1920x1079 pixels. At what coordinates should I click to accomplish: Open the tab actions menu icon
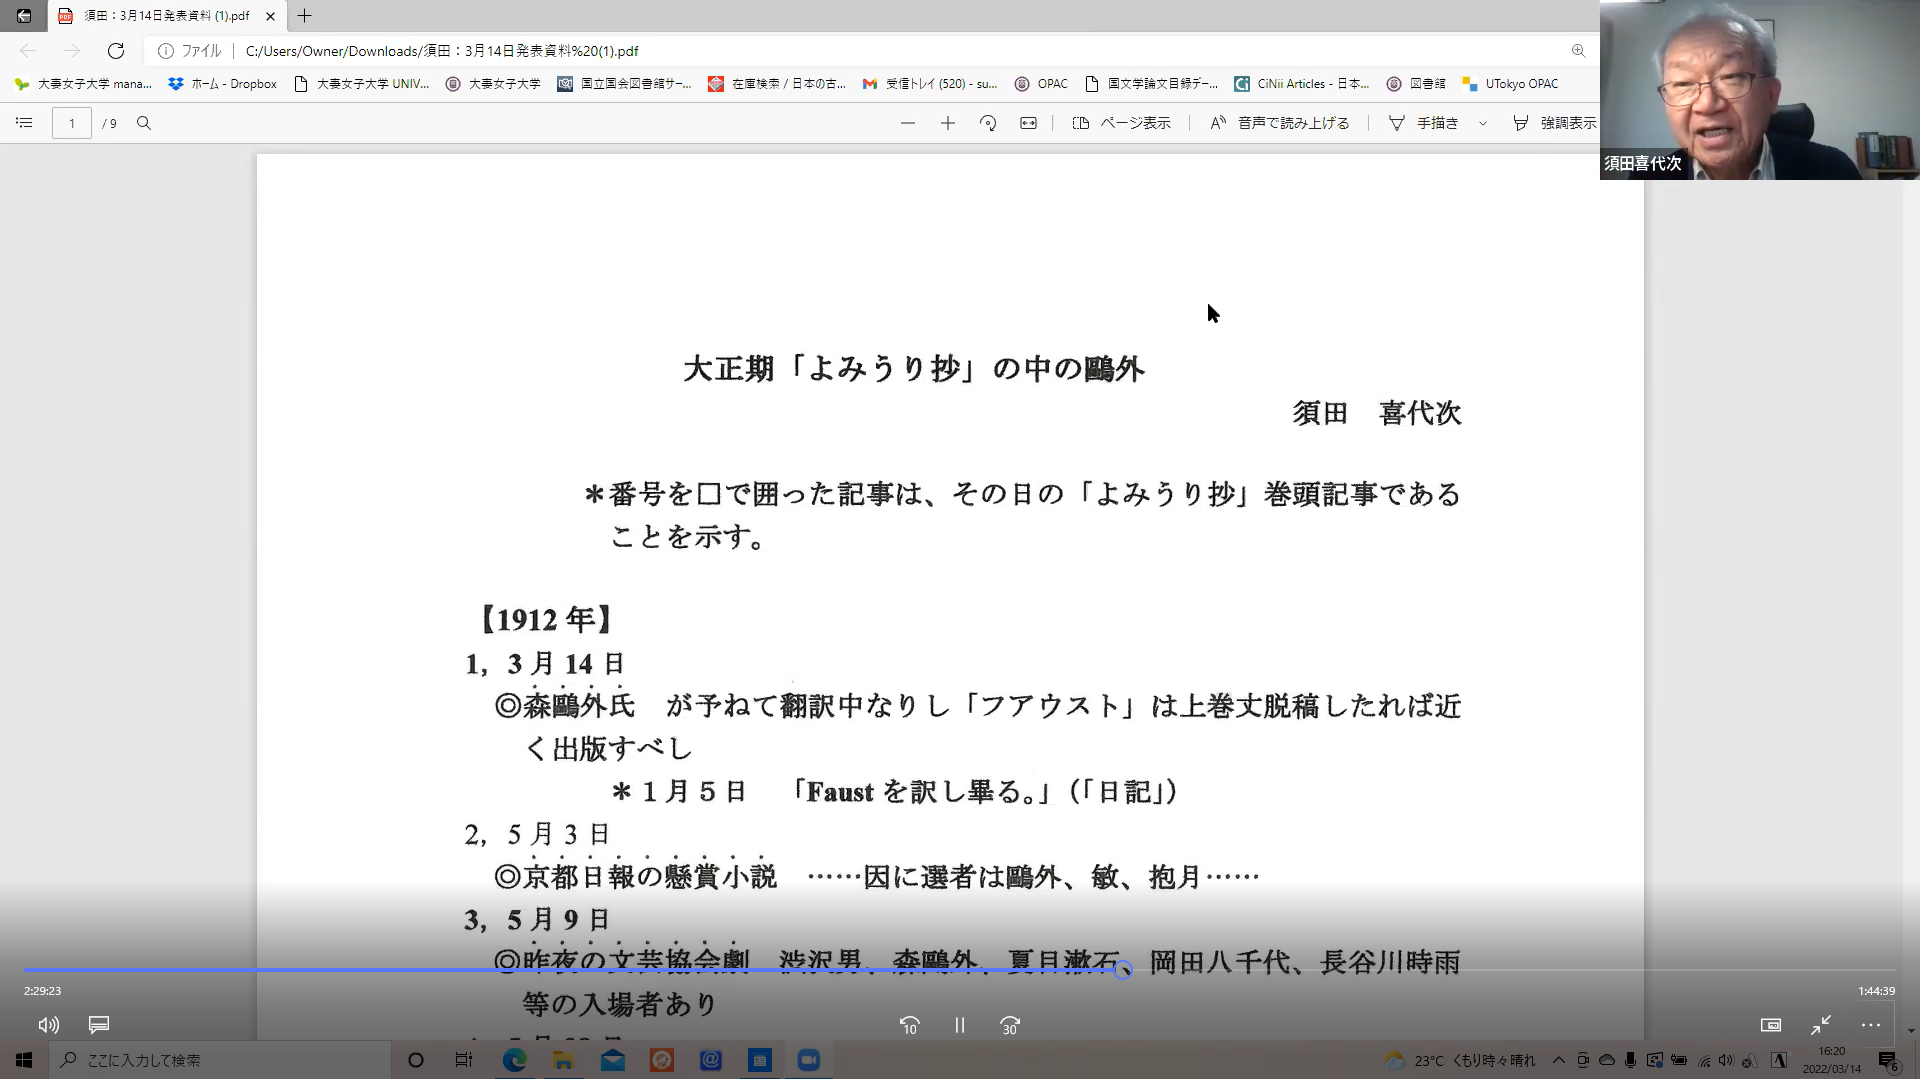23,16
